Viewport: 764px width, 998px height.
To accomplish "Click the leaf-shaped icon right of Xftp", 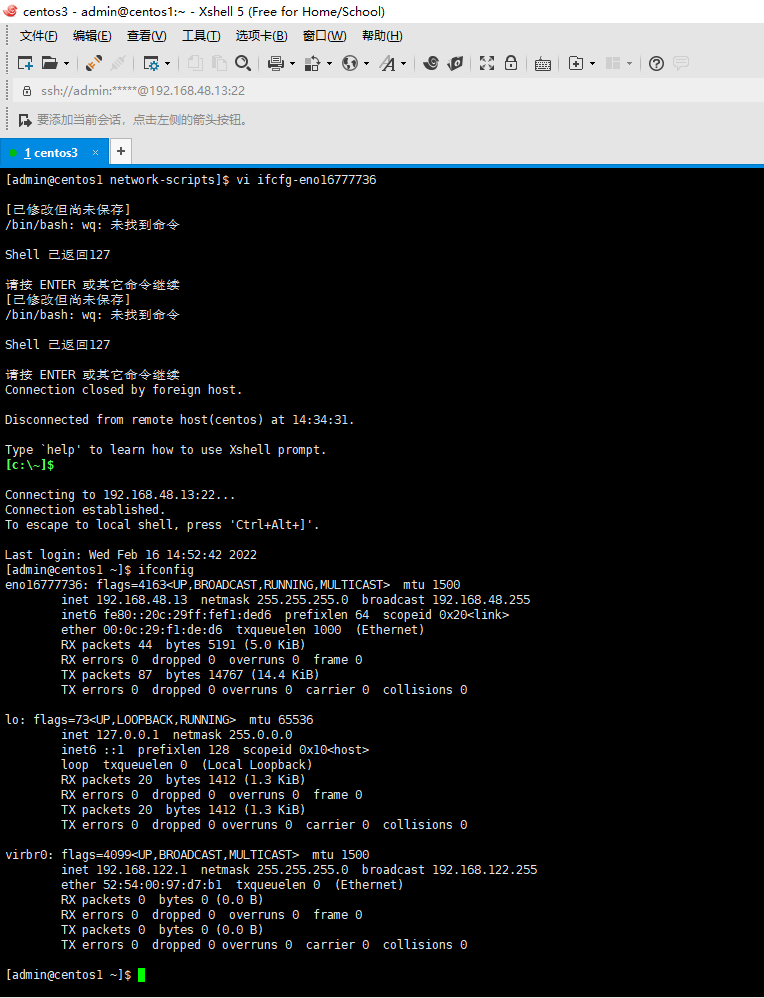I will click(x=455, y=63).
